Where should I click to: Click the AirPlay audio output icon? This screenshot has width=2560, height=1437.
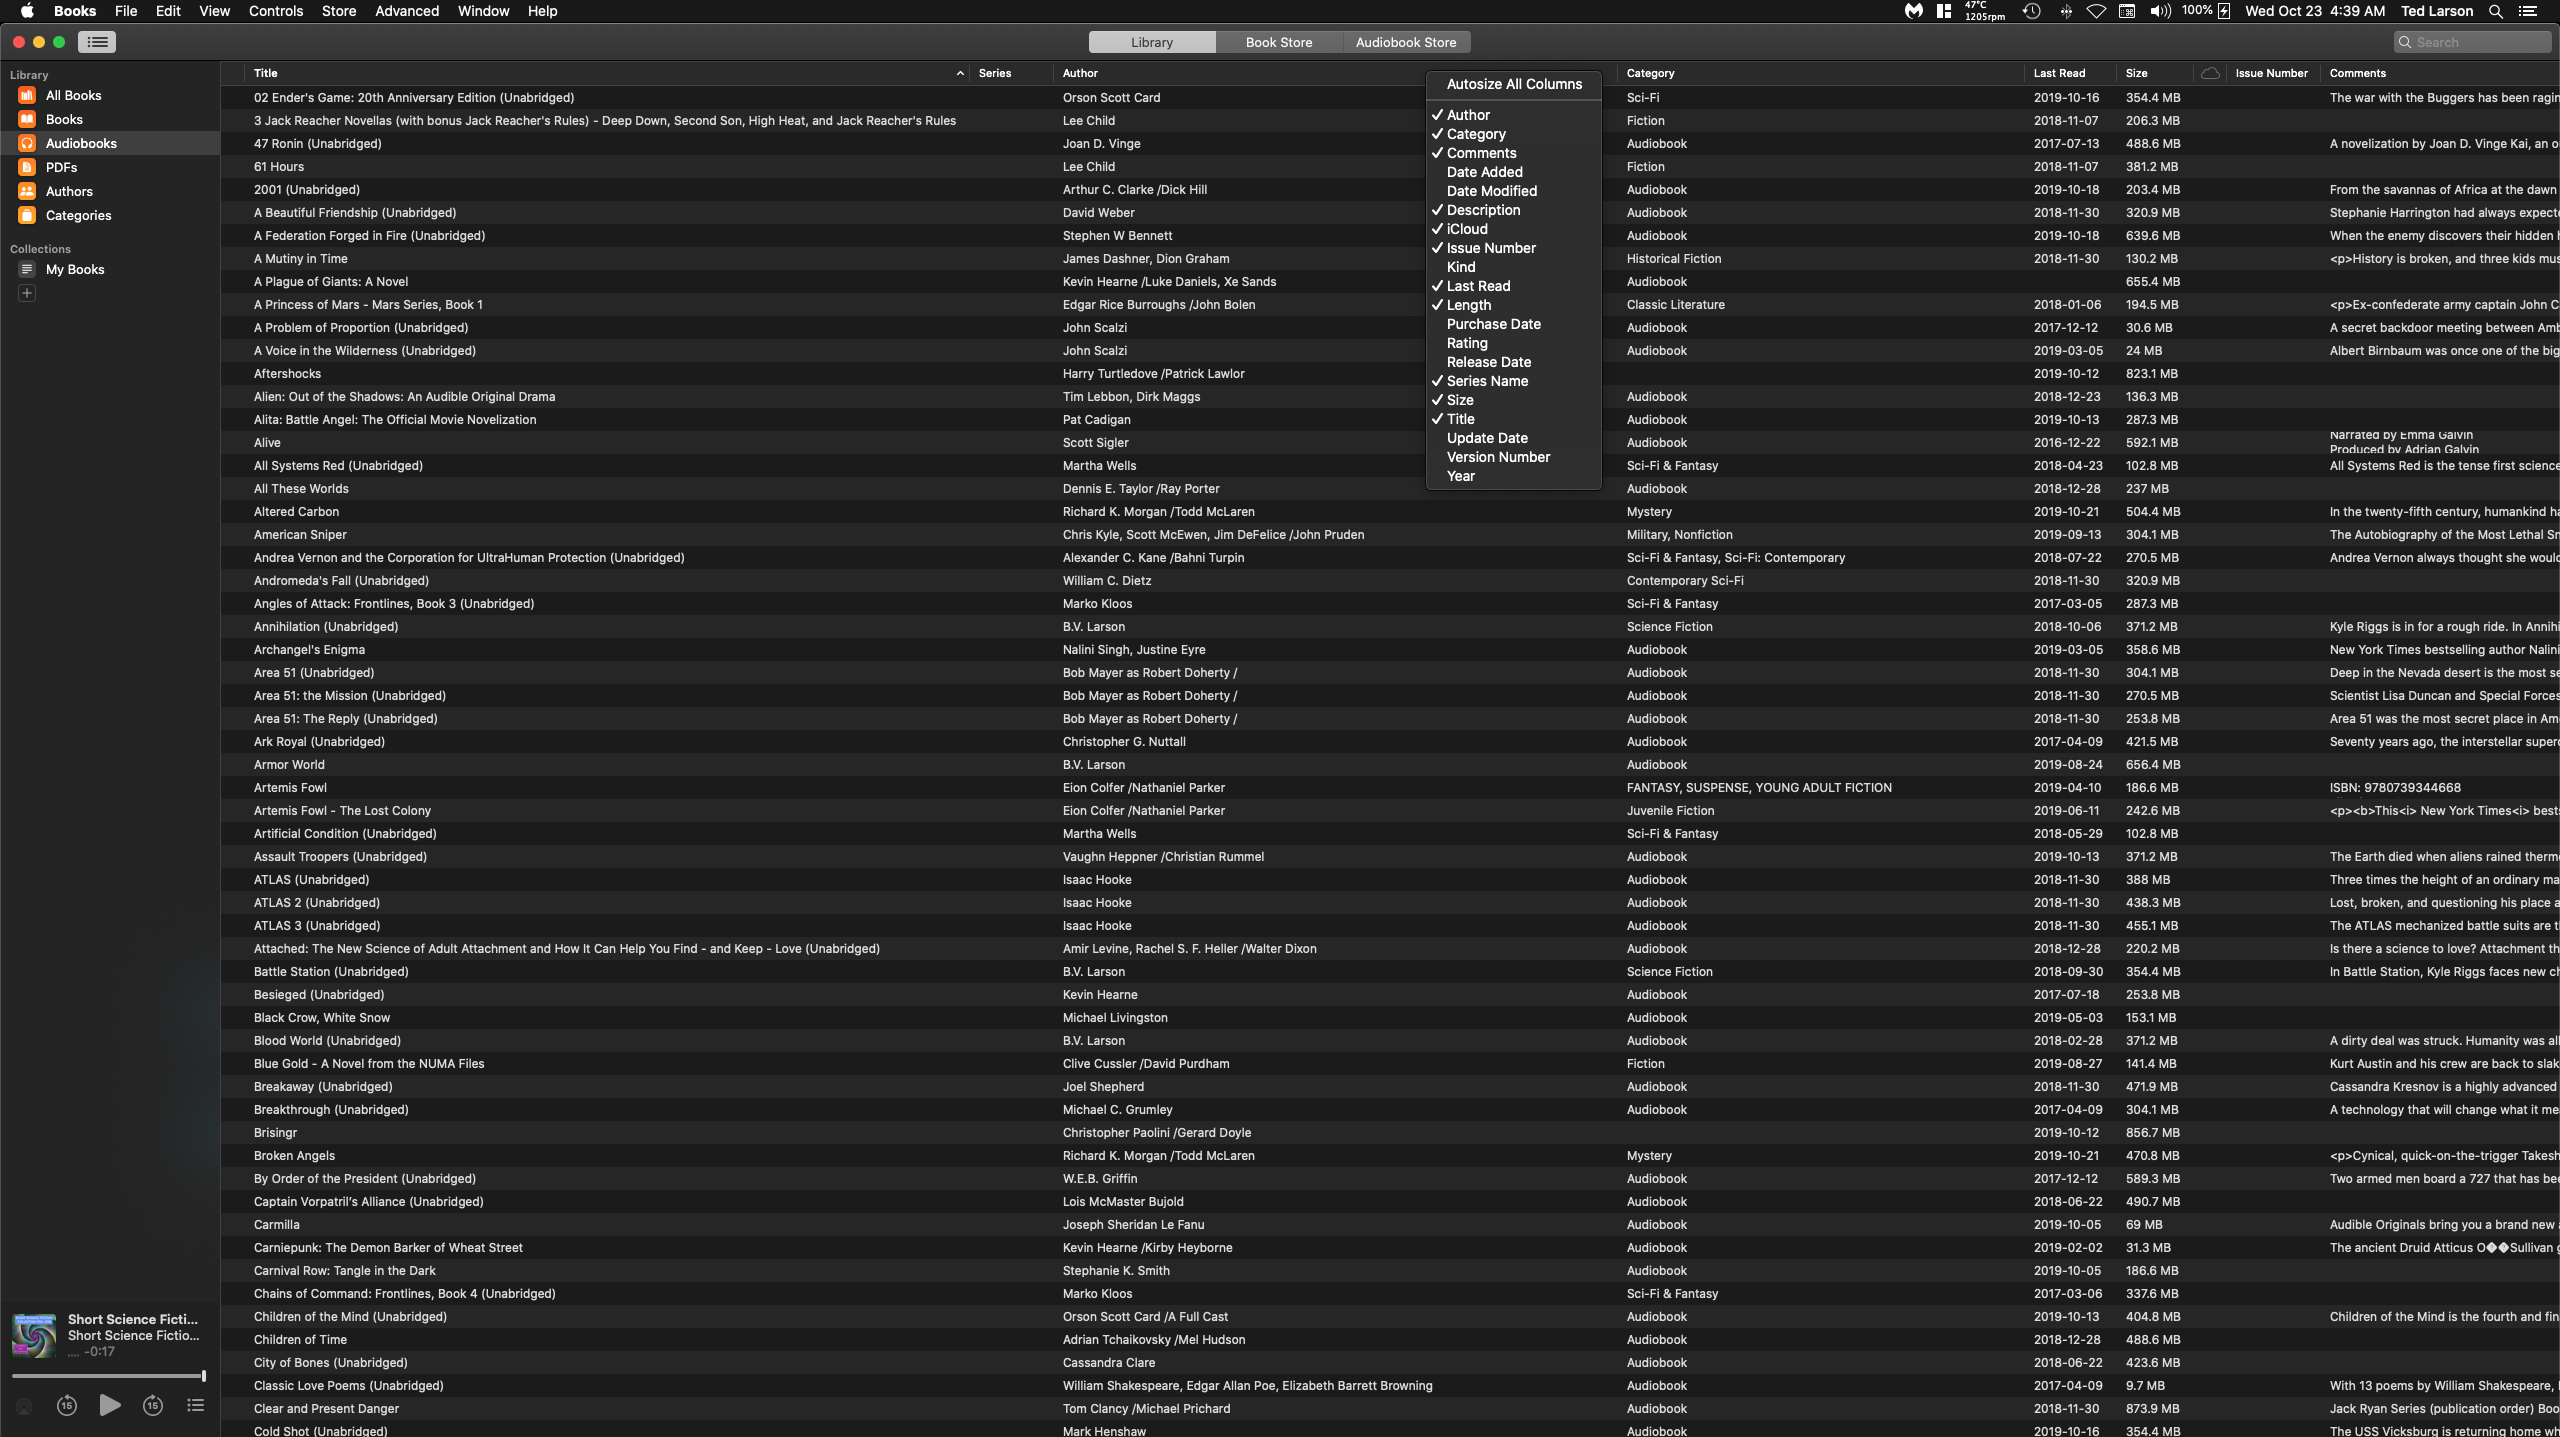tap(24, 1406)
